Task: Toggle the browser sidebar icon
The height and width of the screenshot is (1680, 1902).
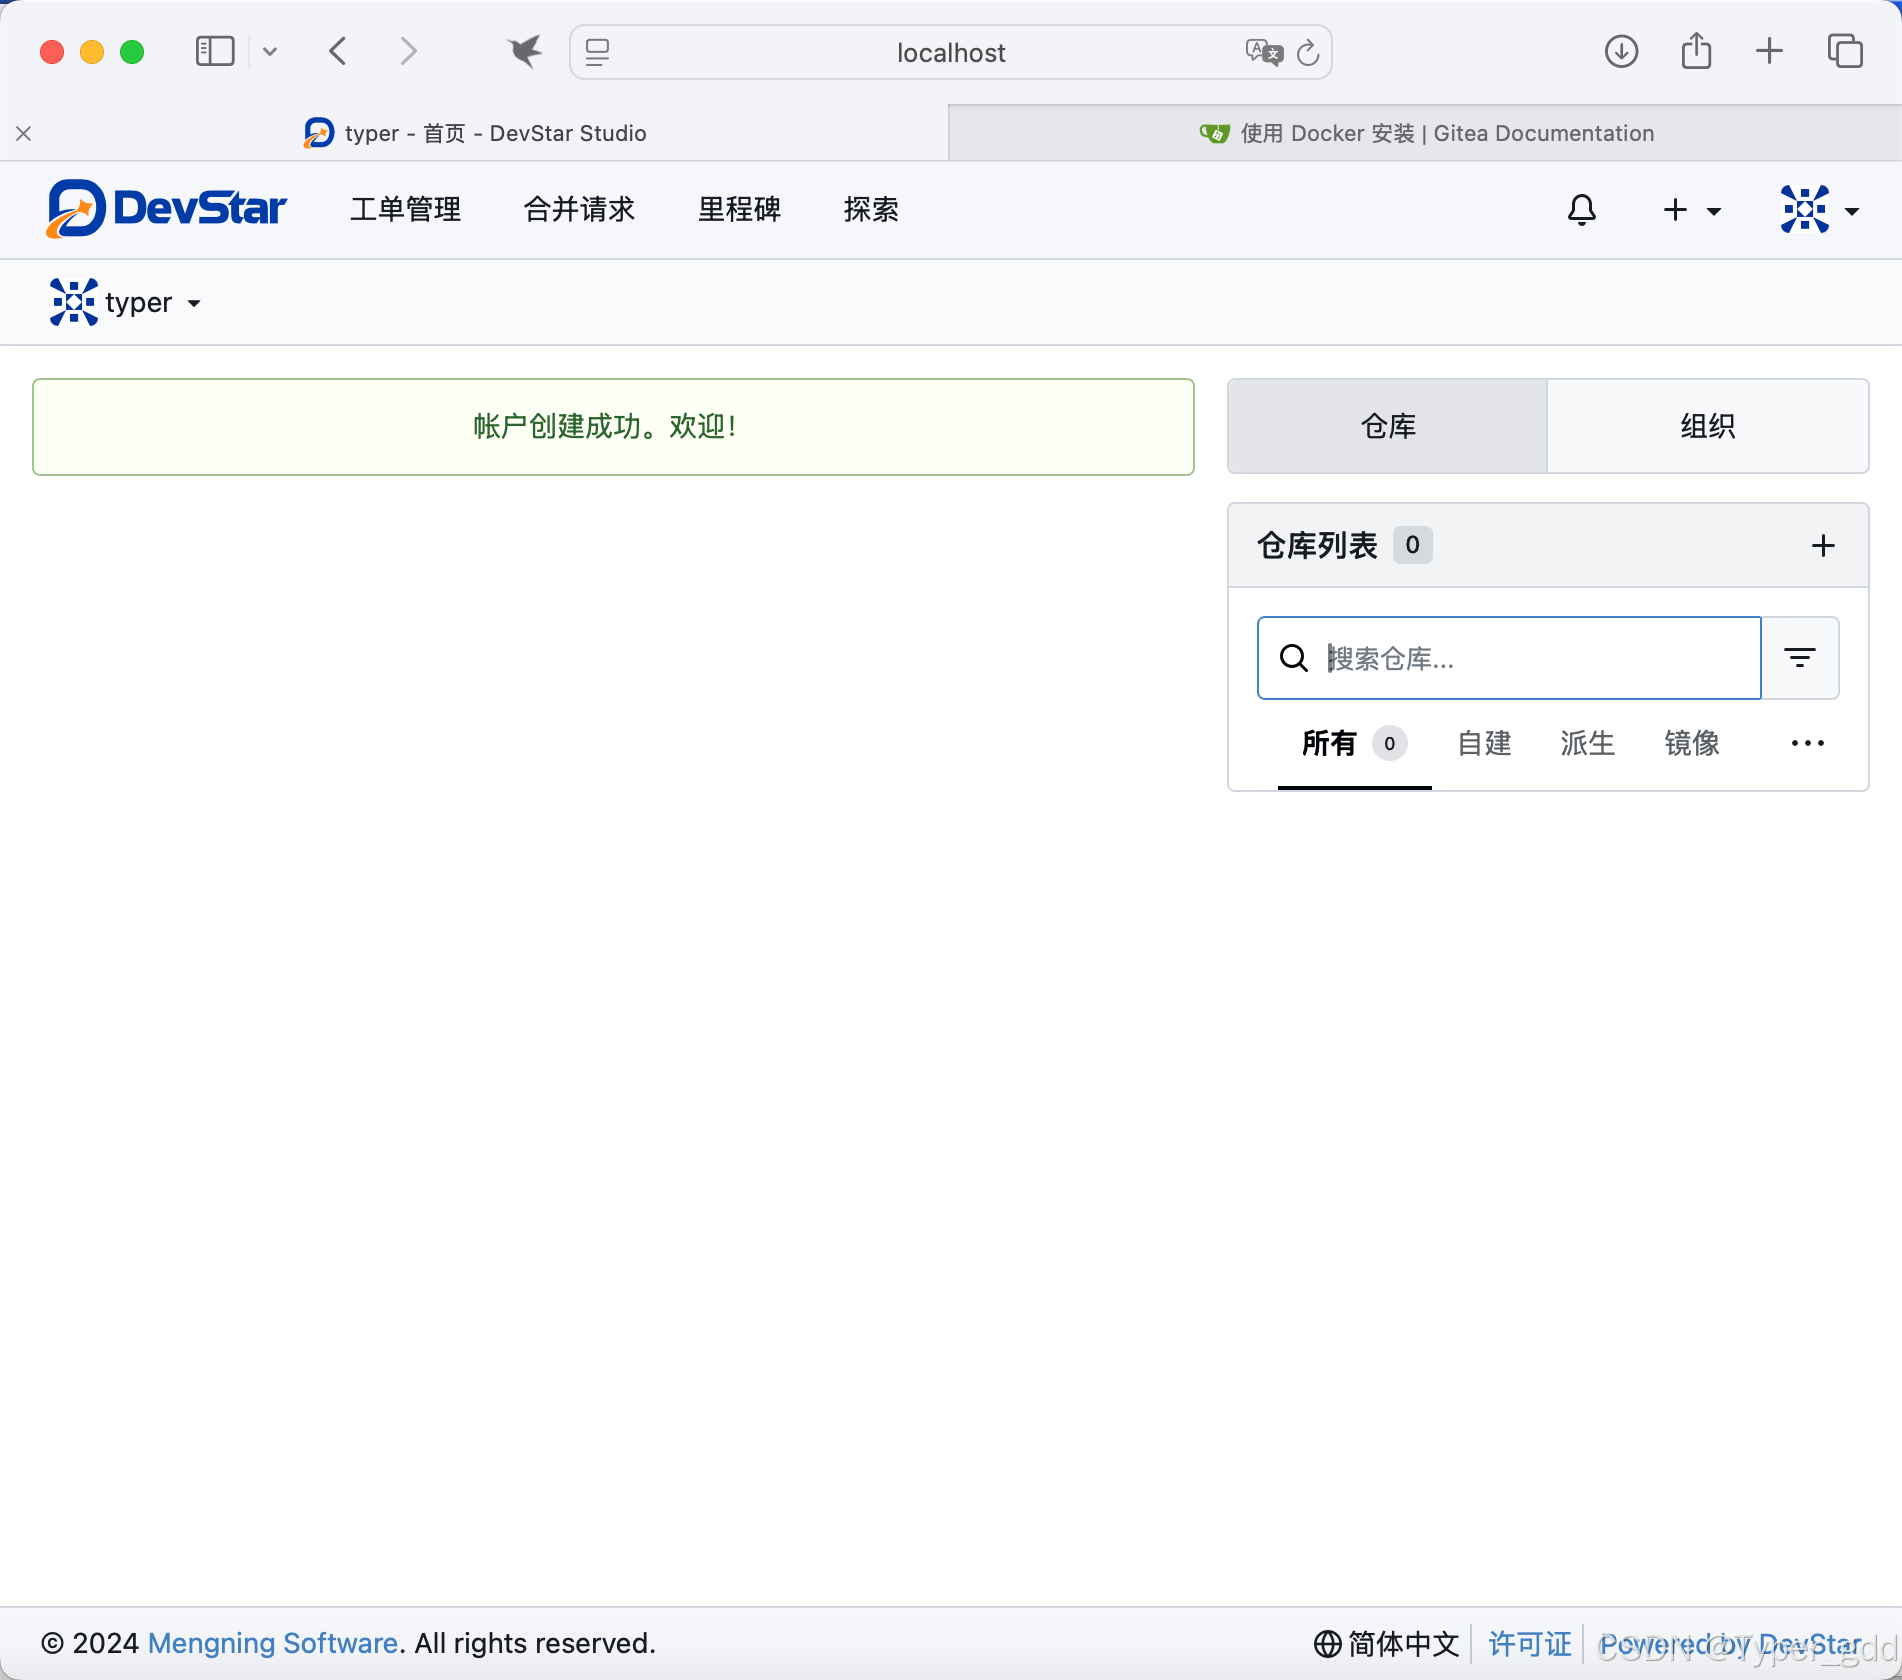Action: click(214, 51)
